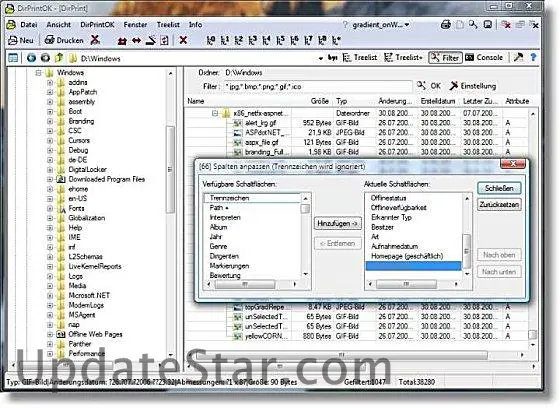Open the Treelist view button
The image size is (560, 408).
click(360, 58)
